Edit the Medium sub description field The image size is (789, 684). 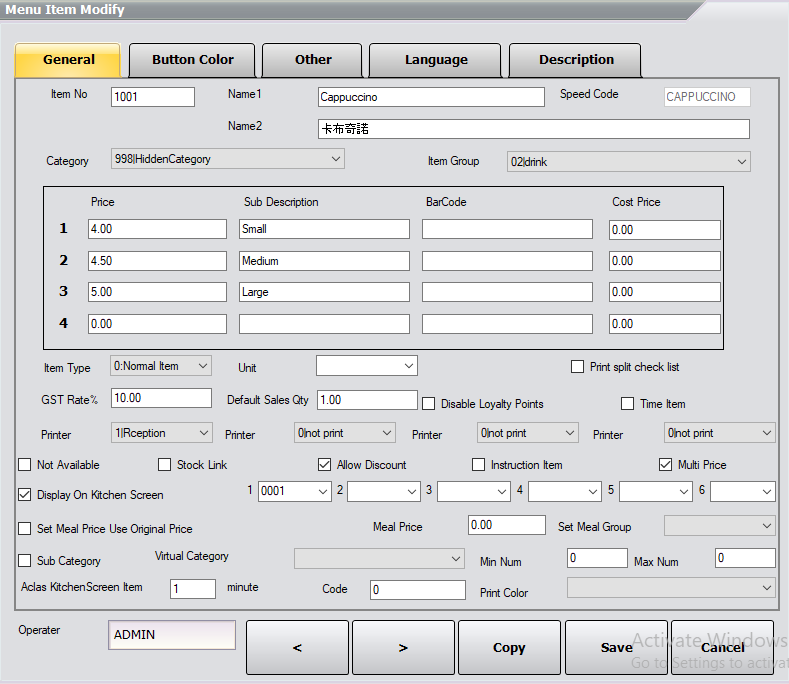[x=324, y=261]
